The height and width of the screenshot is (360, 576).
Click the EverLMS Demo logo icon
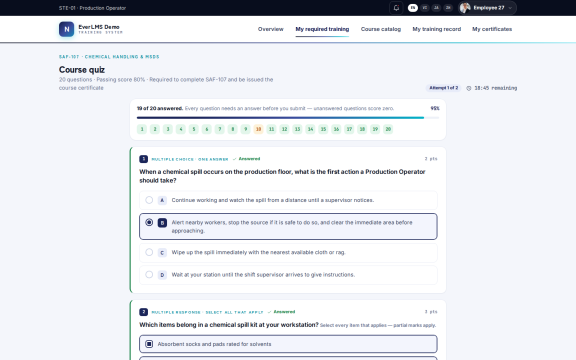click(66, 29)
